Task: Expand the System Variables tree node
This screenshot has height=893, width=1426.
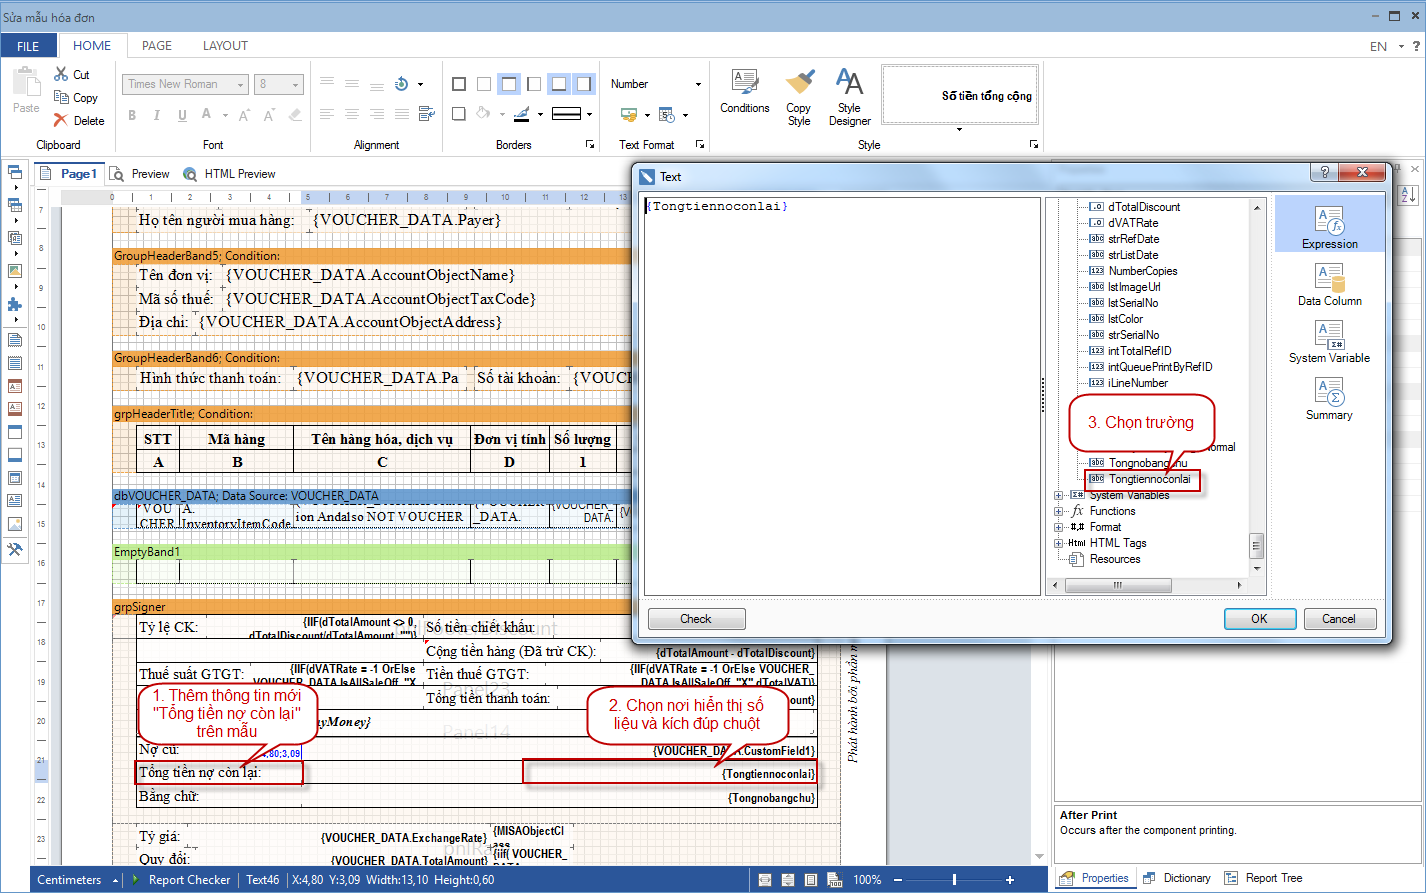Action: 1058,495
